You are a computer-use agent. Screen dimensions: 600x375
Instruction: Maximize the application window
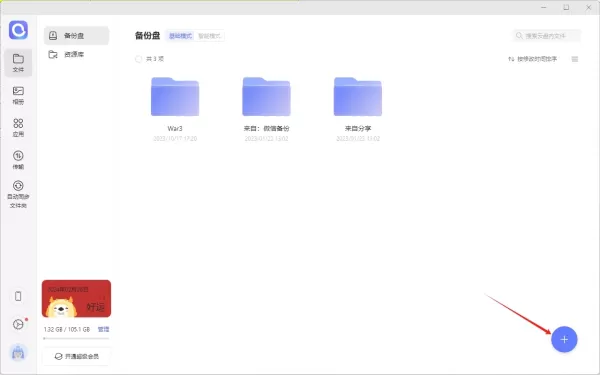pyautogui.click(x=566, y=7)
